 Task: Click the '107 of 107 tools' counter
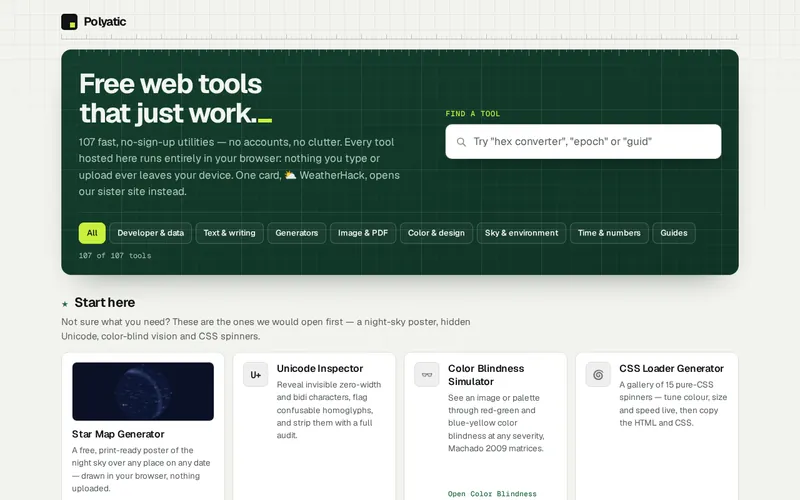(115, 256)
